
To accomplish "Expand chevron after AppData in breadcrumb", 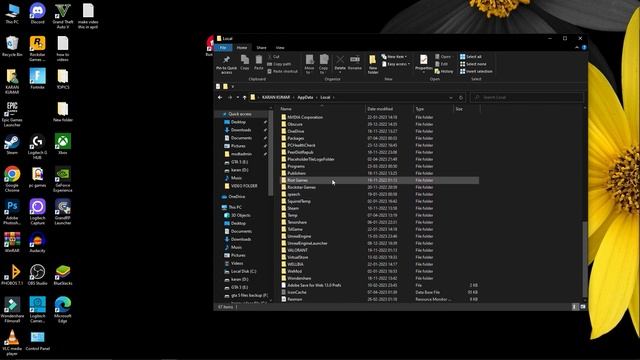I will [x=316, y=98].
